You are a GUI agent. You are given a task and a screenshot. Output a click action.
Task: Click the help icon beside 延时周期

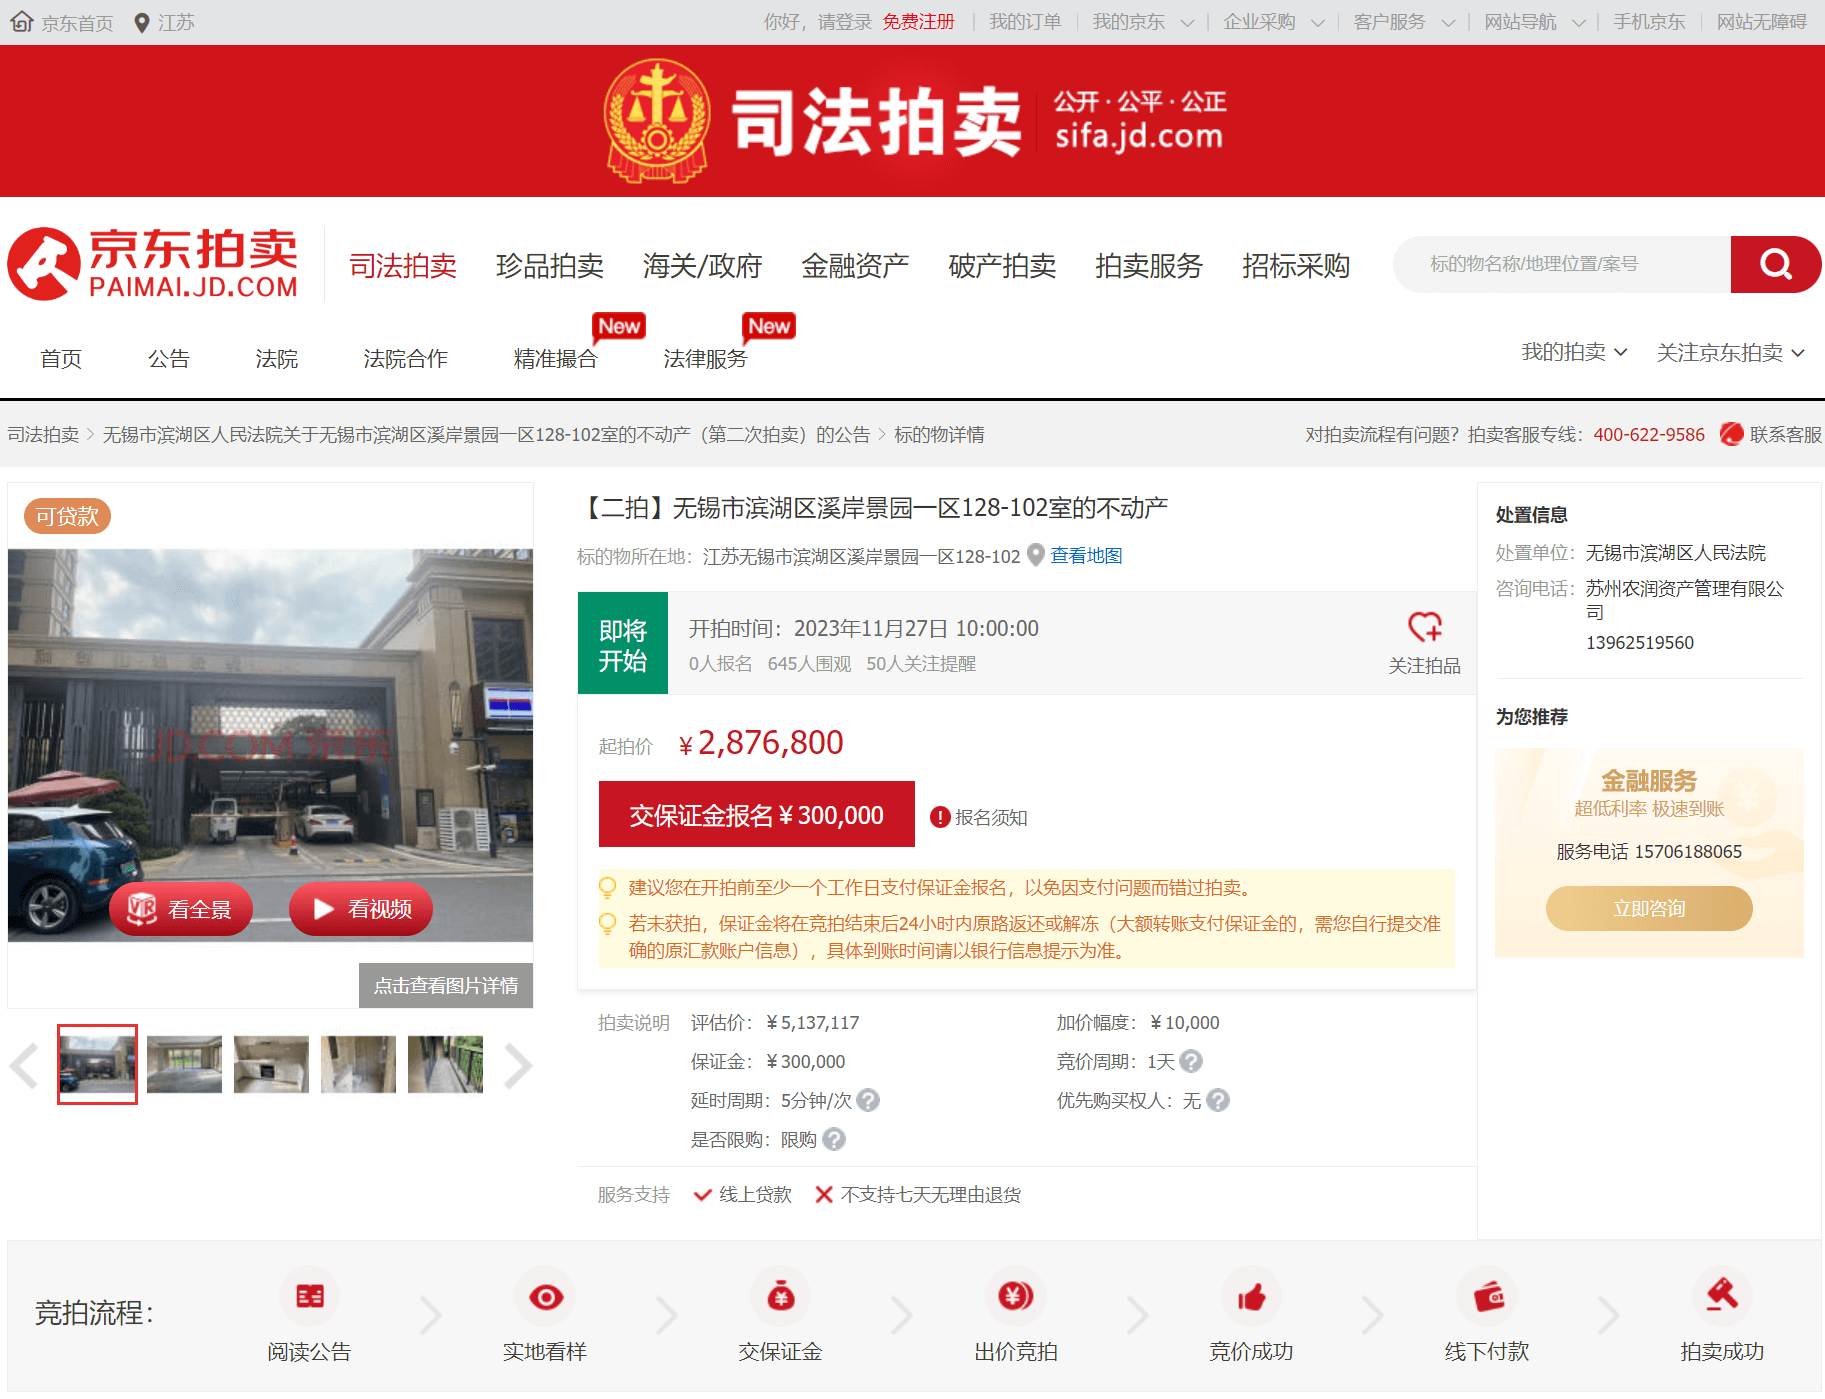[x=868, y=1100]
